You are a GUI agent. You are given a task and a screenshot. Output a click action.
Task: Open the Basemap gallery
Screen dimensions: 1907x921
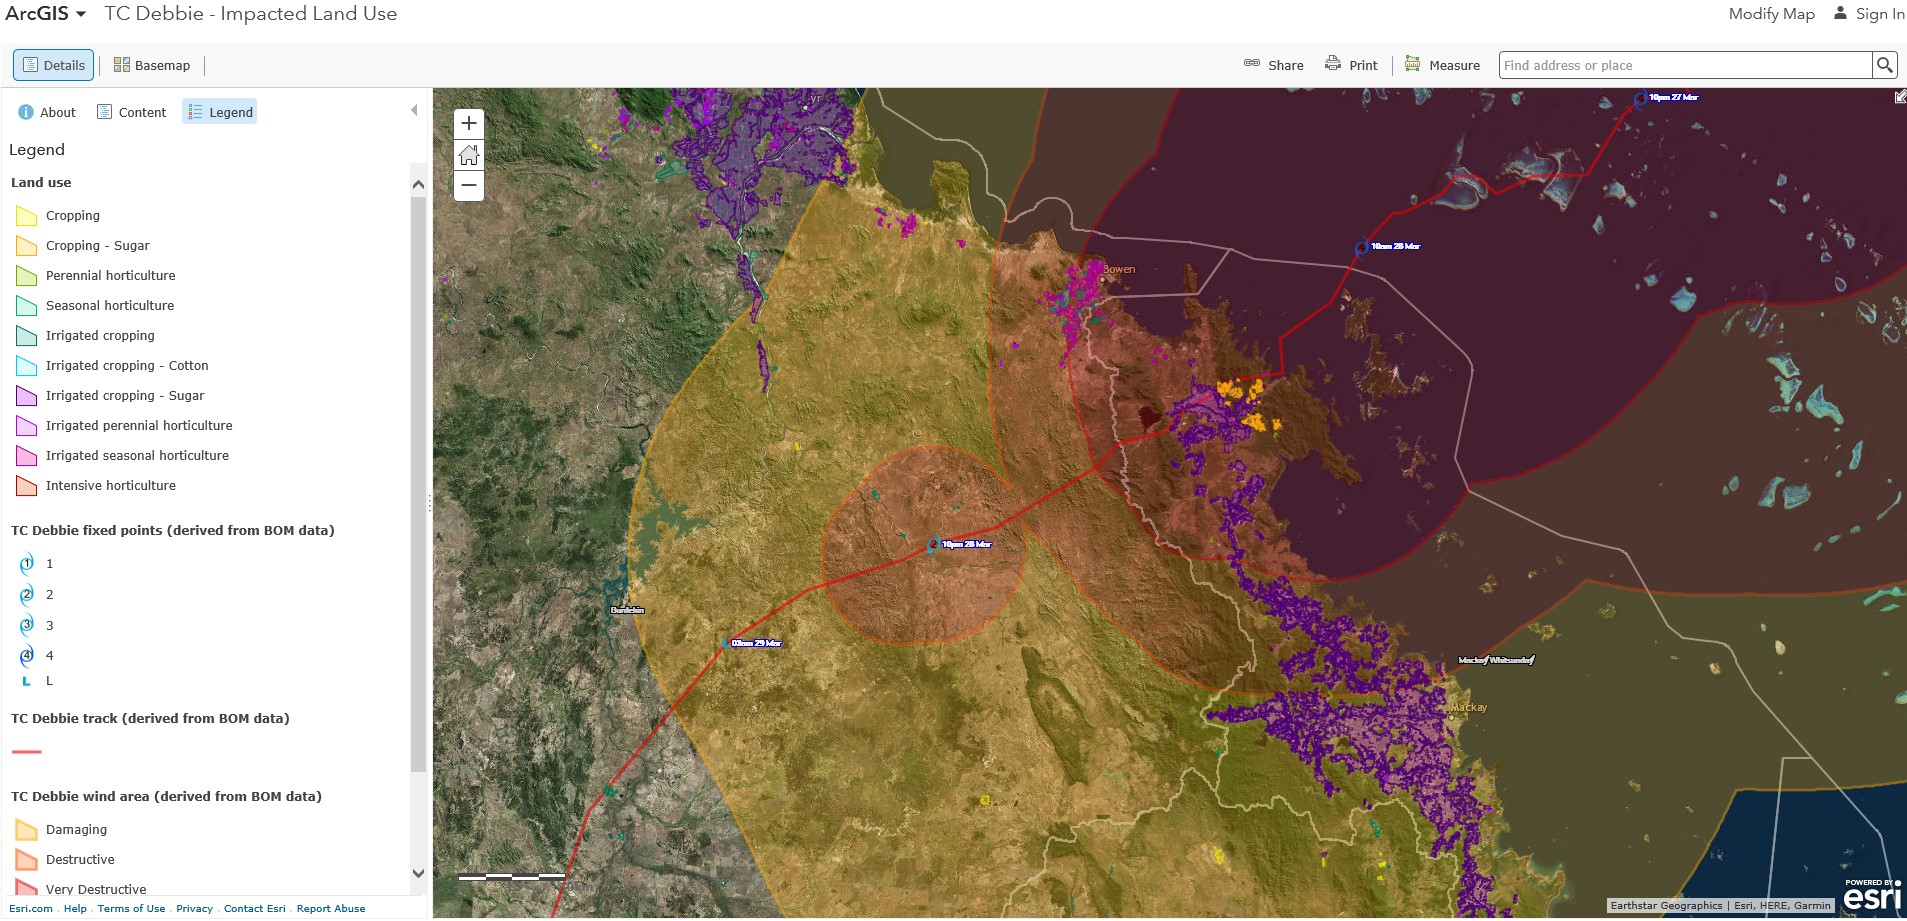point(152,65)
